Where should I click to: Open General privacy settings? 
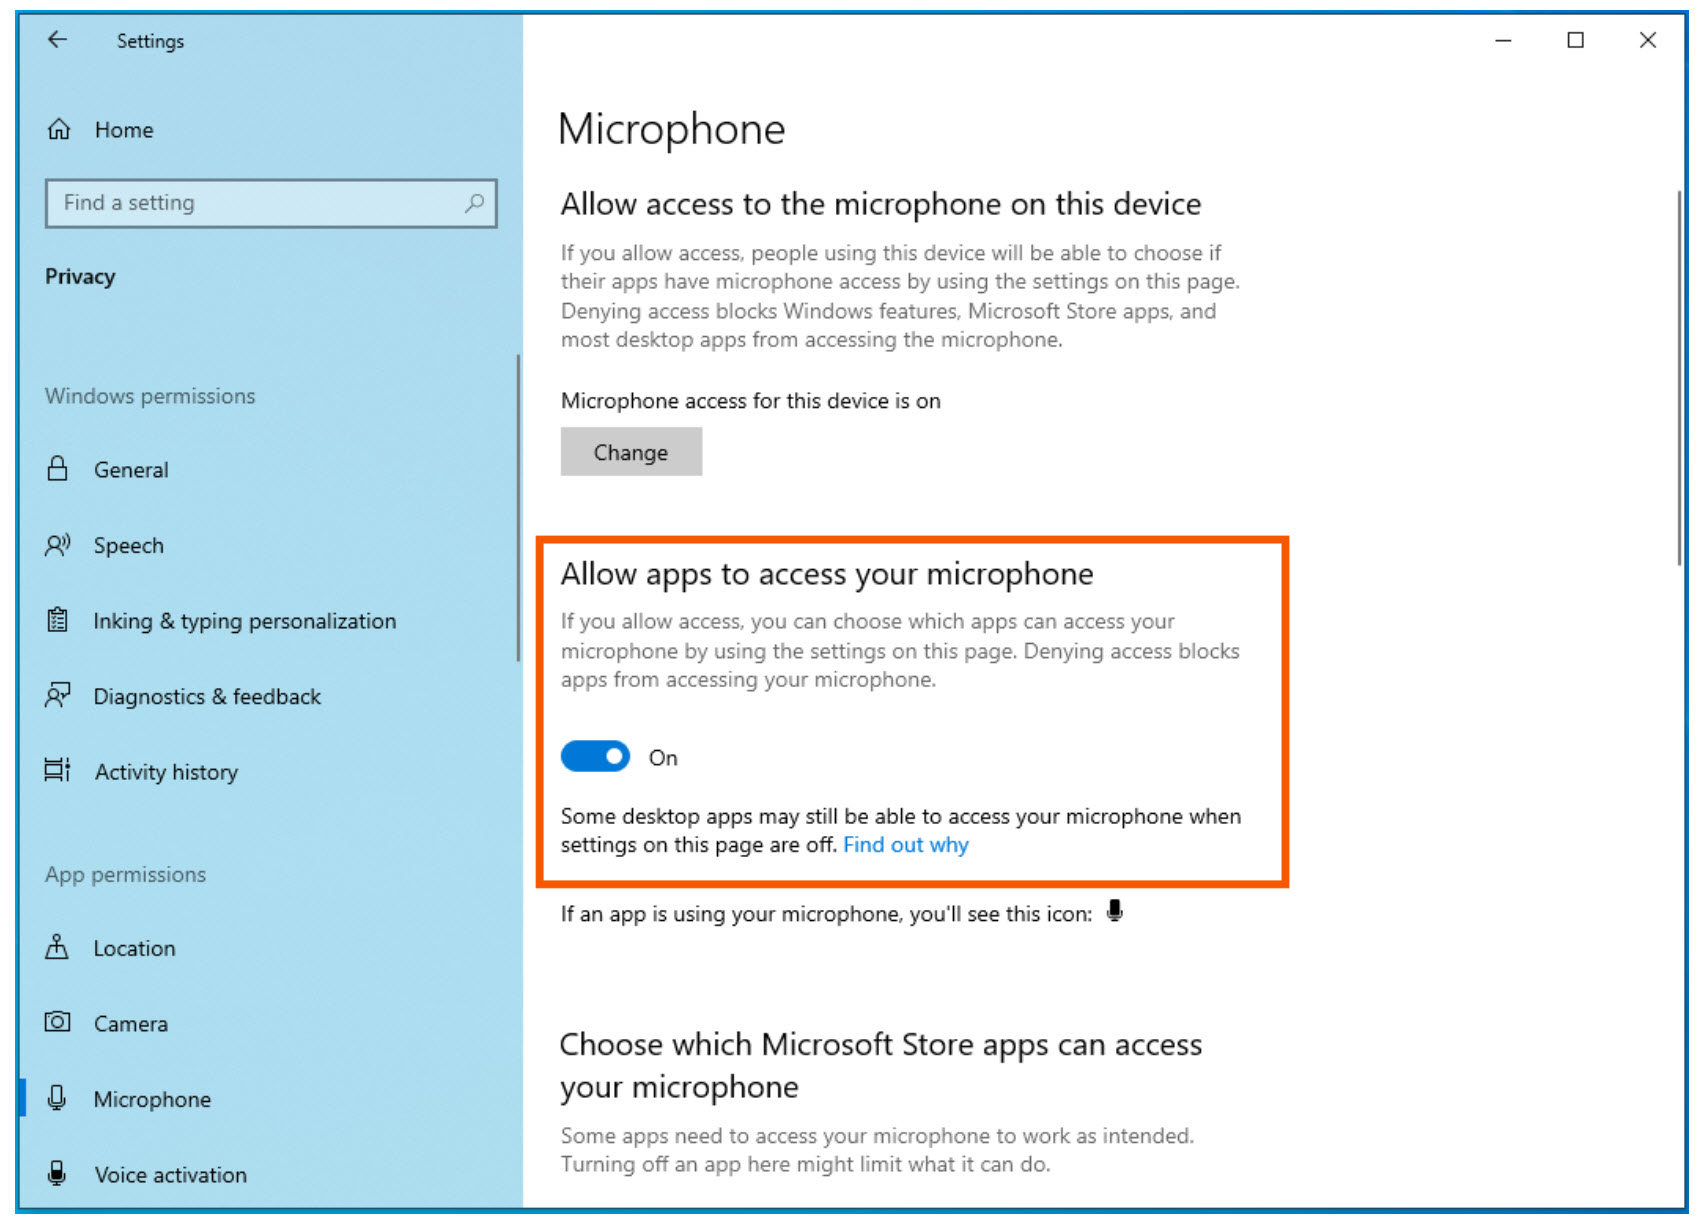click(131, 470)
